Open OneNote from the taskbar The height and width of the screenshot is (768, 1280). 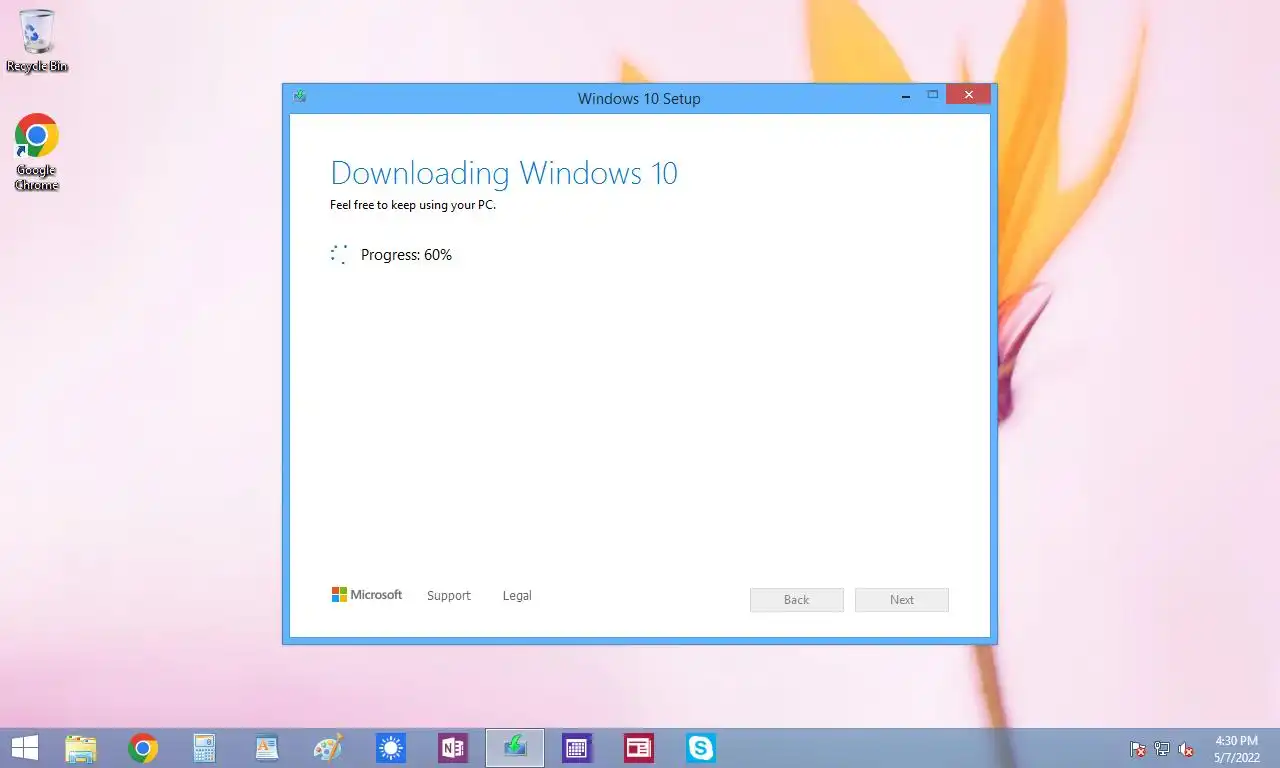pos(453,748)
